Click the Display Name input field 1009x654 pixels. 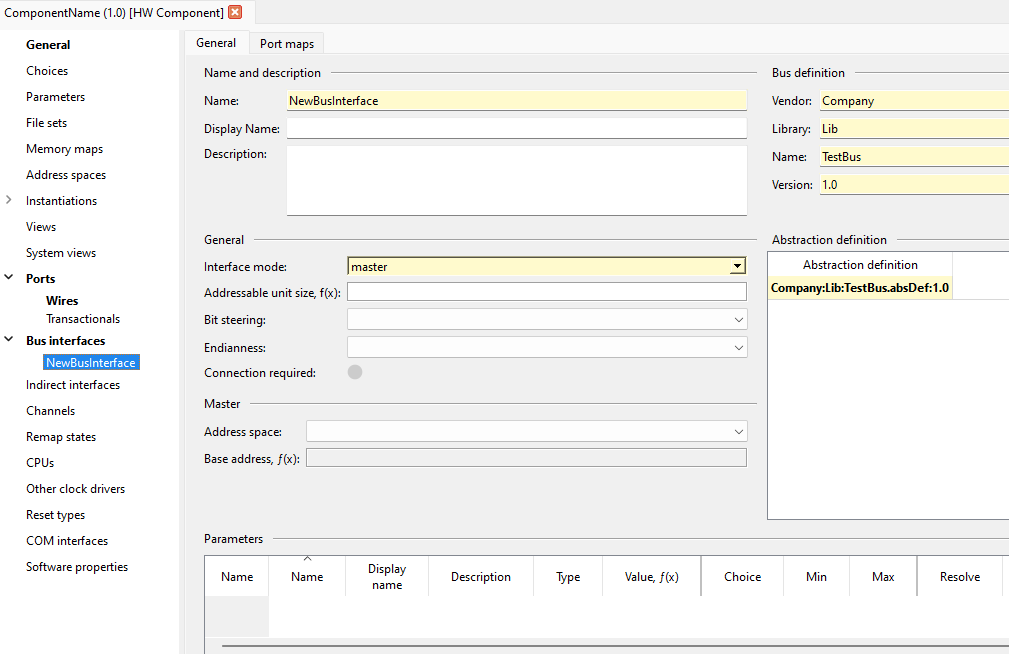click(517, 128)
